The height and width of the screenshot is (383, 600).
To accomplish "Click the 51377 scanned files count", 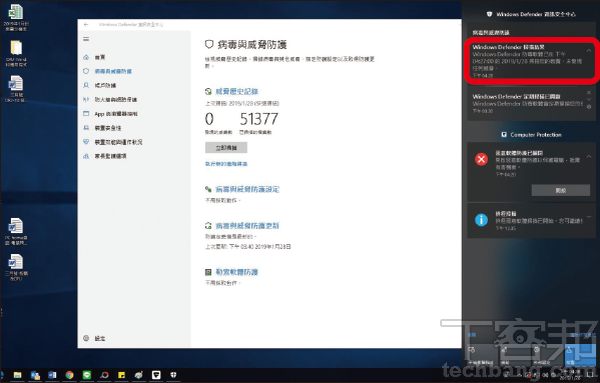I will [x=259, y=119].
